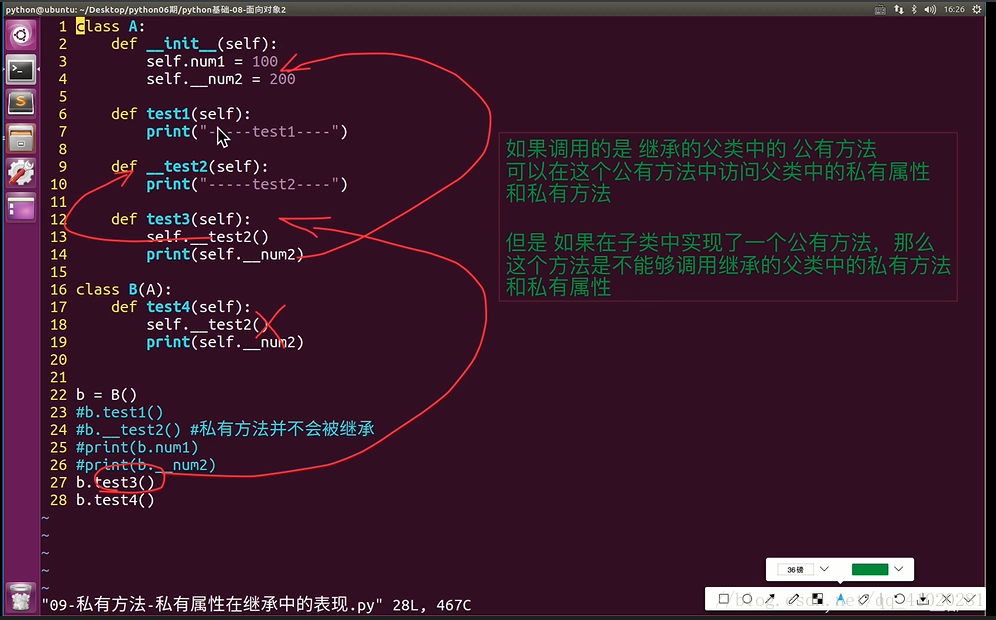
Task: Click 'self.__num2 = 200' on line 4
Action: pos(220,79)
